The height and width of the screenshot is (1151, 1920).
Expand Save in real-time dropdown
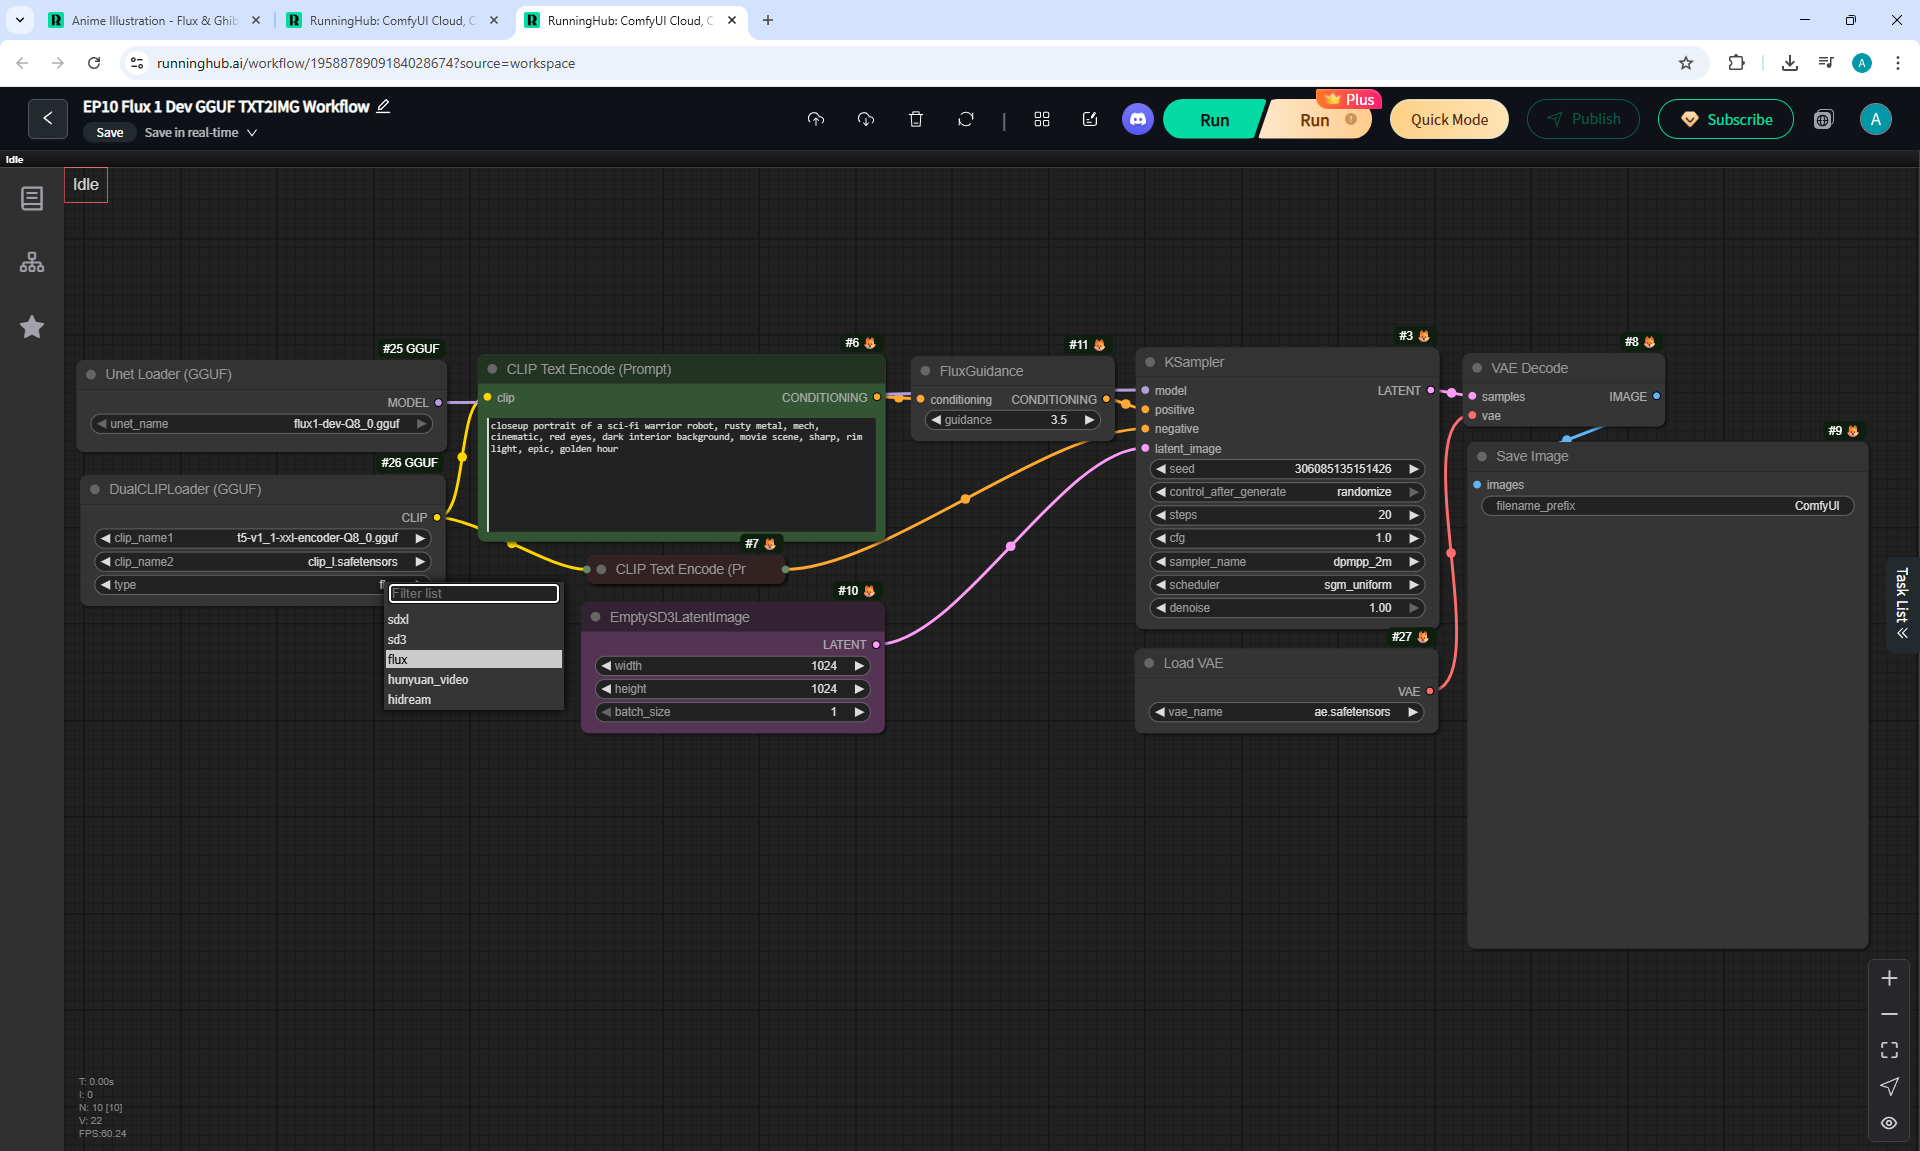pyautogui.click(x=252, y=133)
